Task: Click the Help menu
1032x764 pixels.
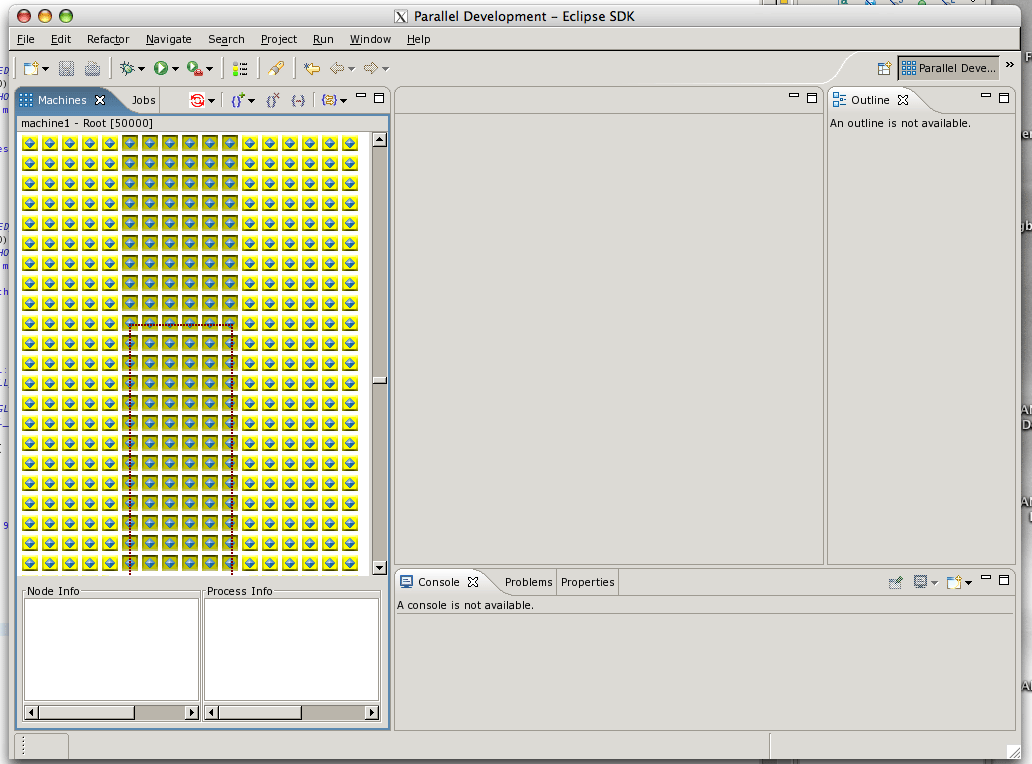Action: (419, 39)
